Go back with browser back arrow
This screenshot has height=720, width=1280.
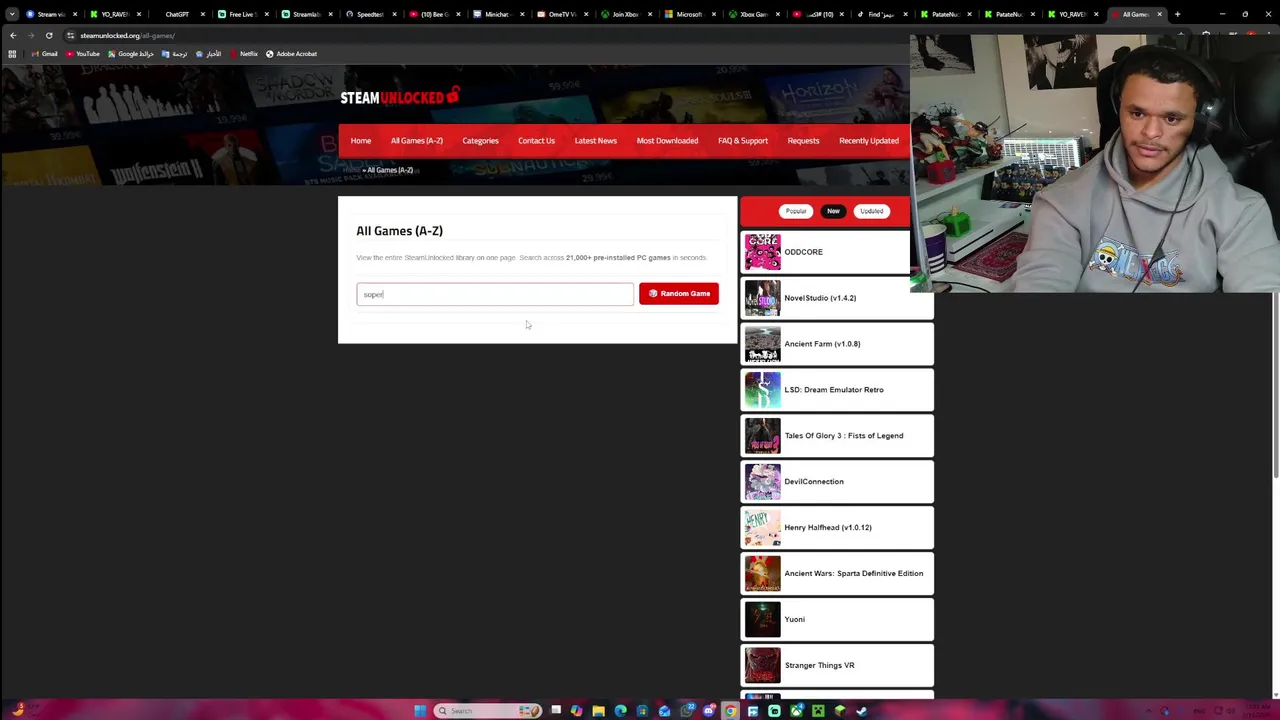[13, 35]
